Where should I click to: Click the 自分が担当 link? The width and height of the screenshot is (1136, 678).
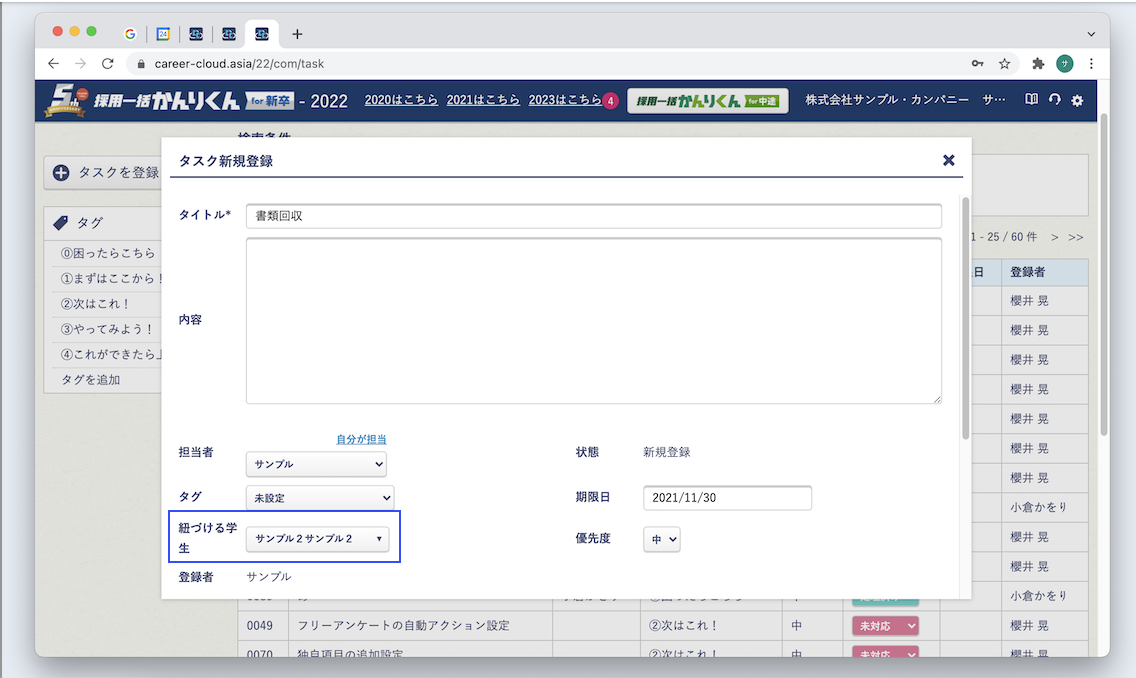pyautogui.click(x=361, y=439)
